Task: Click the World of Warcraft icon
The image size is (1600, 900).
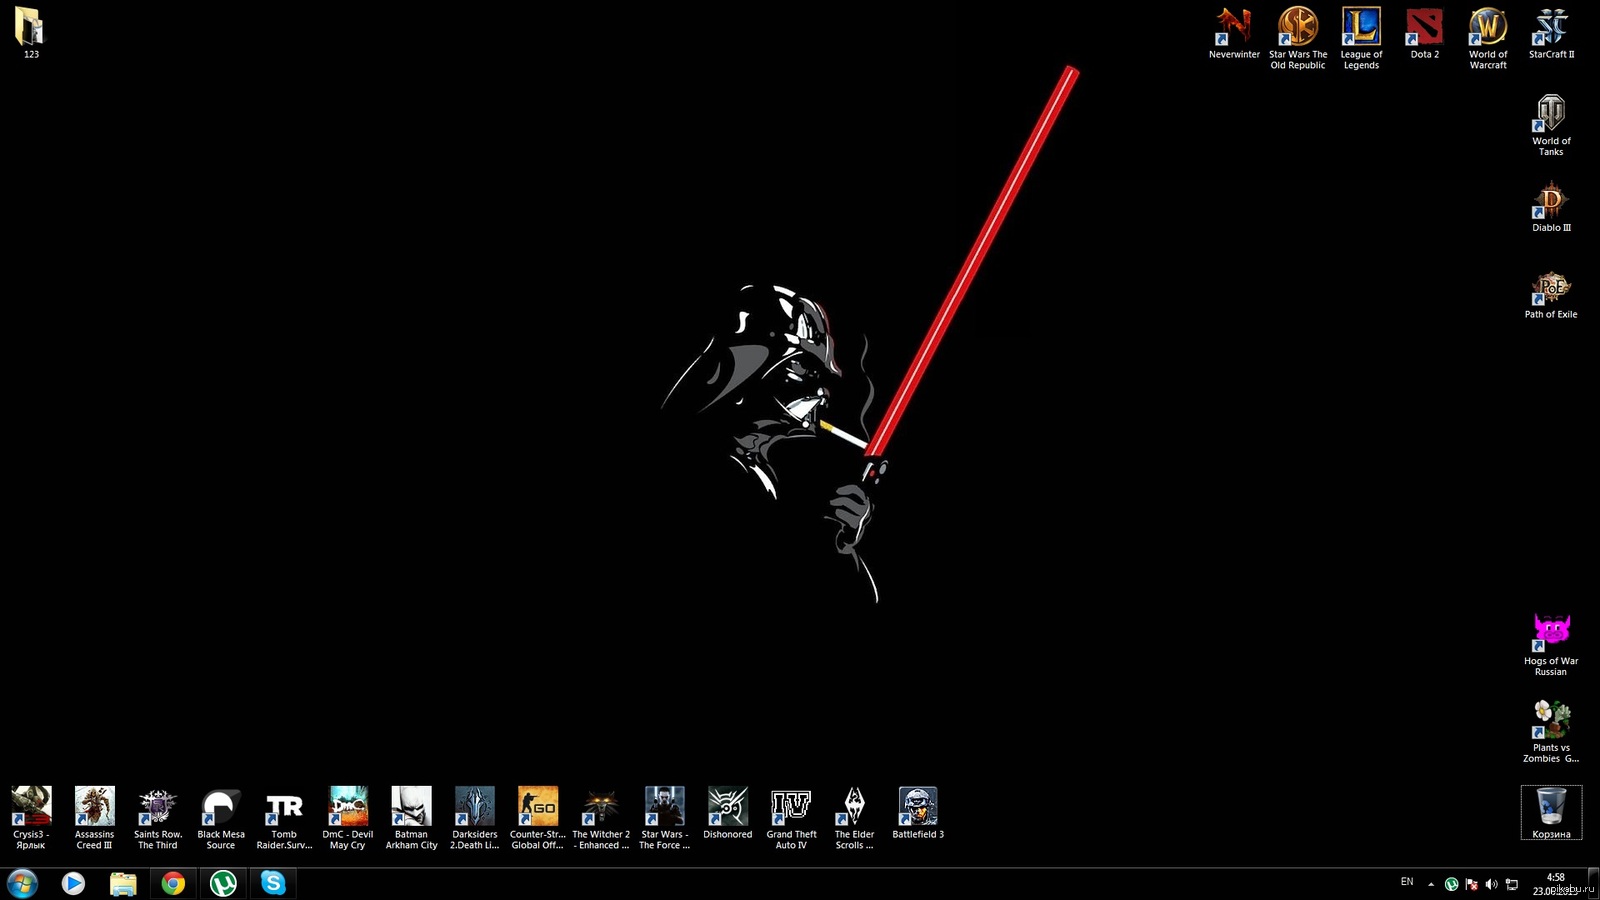Action: click(x=1487, y=28)
